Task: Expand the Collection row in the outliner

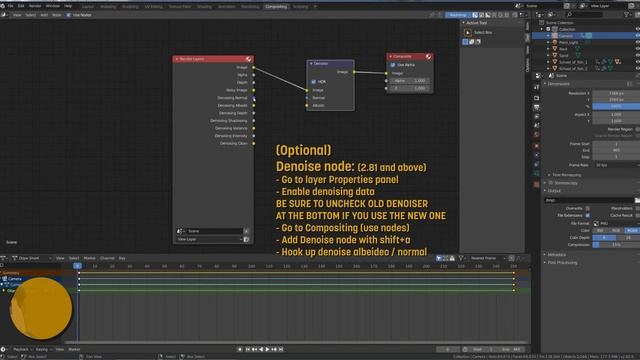Action: (x=542, y=29)
